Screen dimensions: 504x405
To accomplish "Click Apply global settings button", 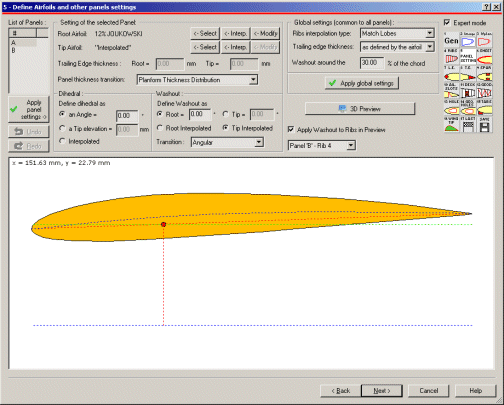I will (x=362, y=83).
